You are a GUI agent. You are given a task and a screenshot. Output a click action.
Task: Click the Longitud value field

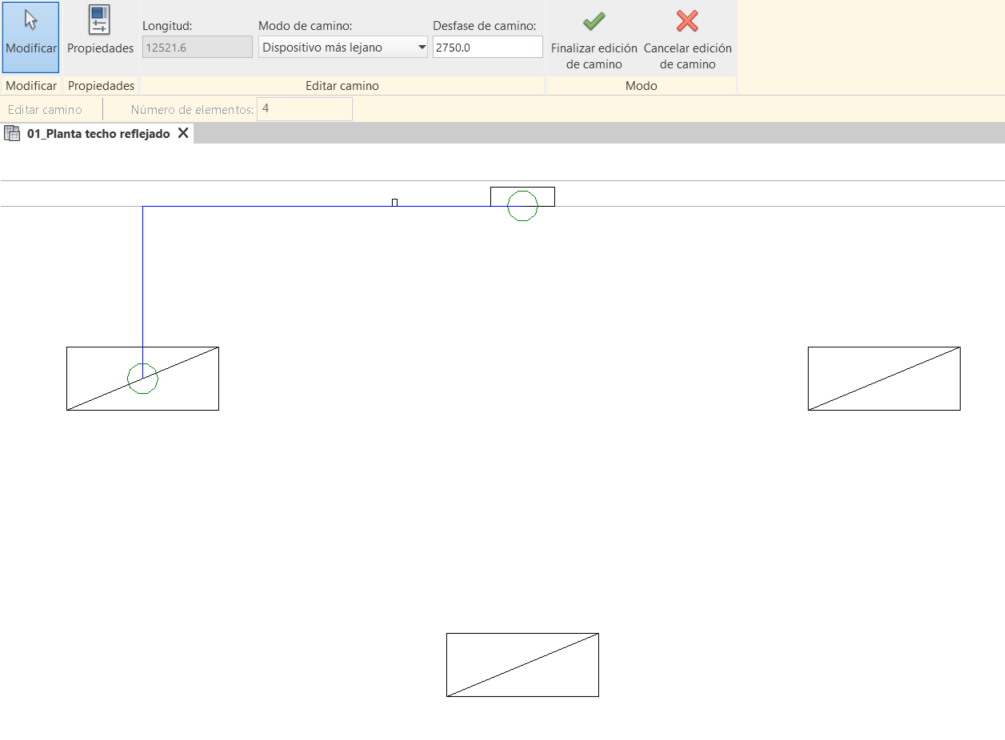click(x=197, y=47)
